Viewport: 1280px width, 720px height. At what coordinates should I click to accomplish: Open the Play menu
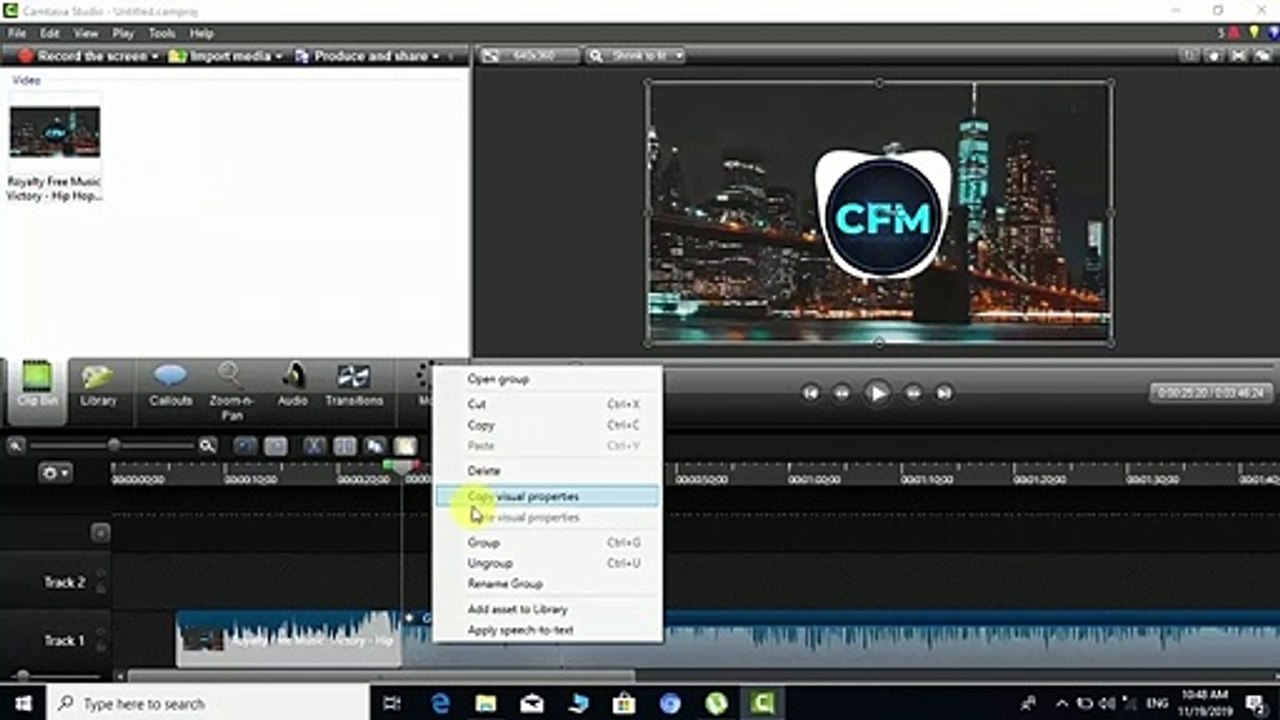click(x=123, y=33)
